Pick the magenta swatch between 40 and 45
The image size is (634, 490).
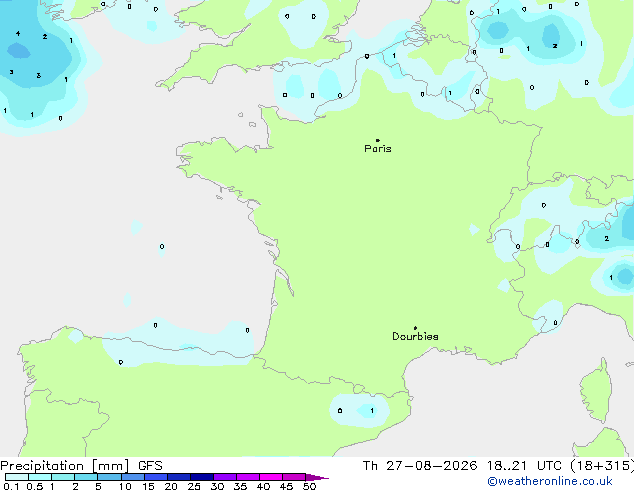(271, 477)
